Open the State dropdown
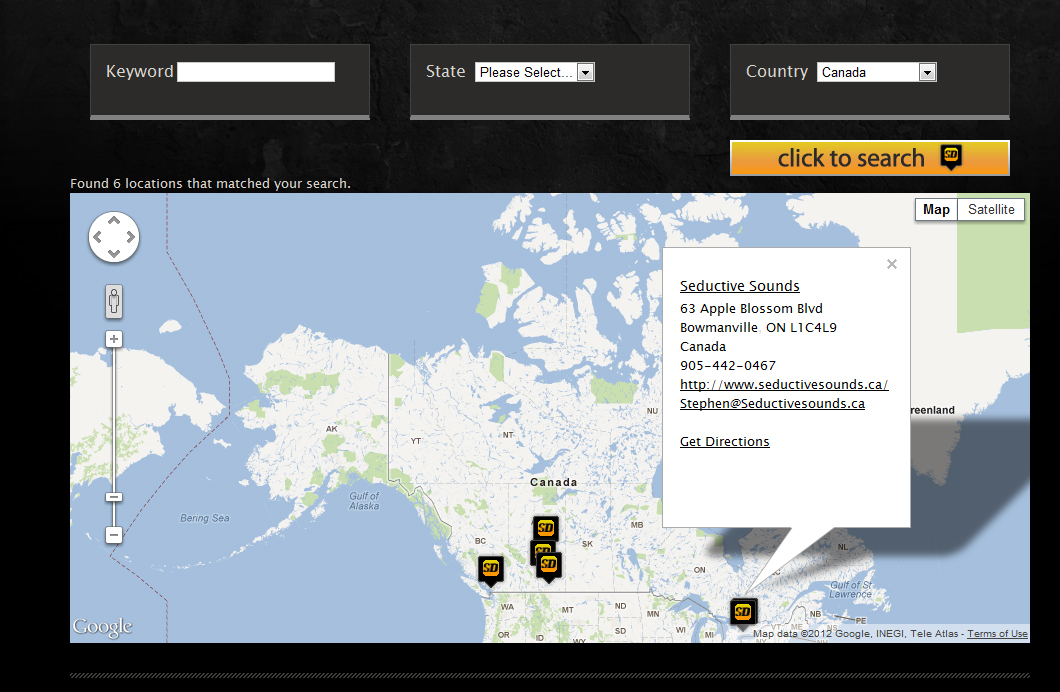The height and width of the screenshot is (692, 1060). (x=535, y=72)
